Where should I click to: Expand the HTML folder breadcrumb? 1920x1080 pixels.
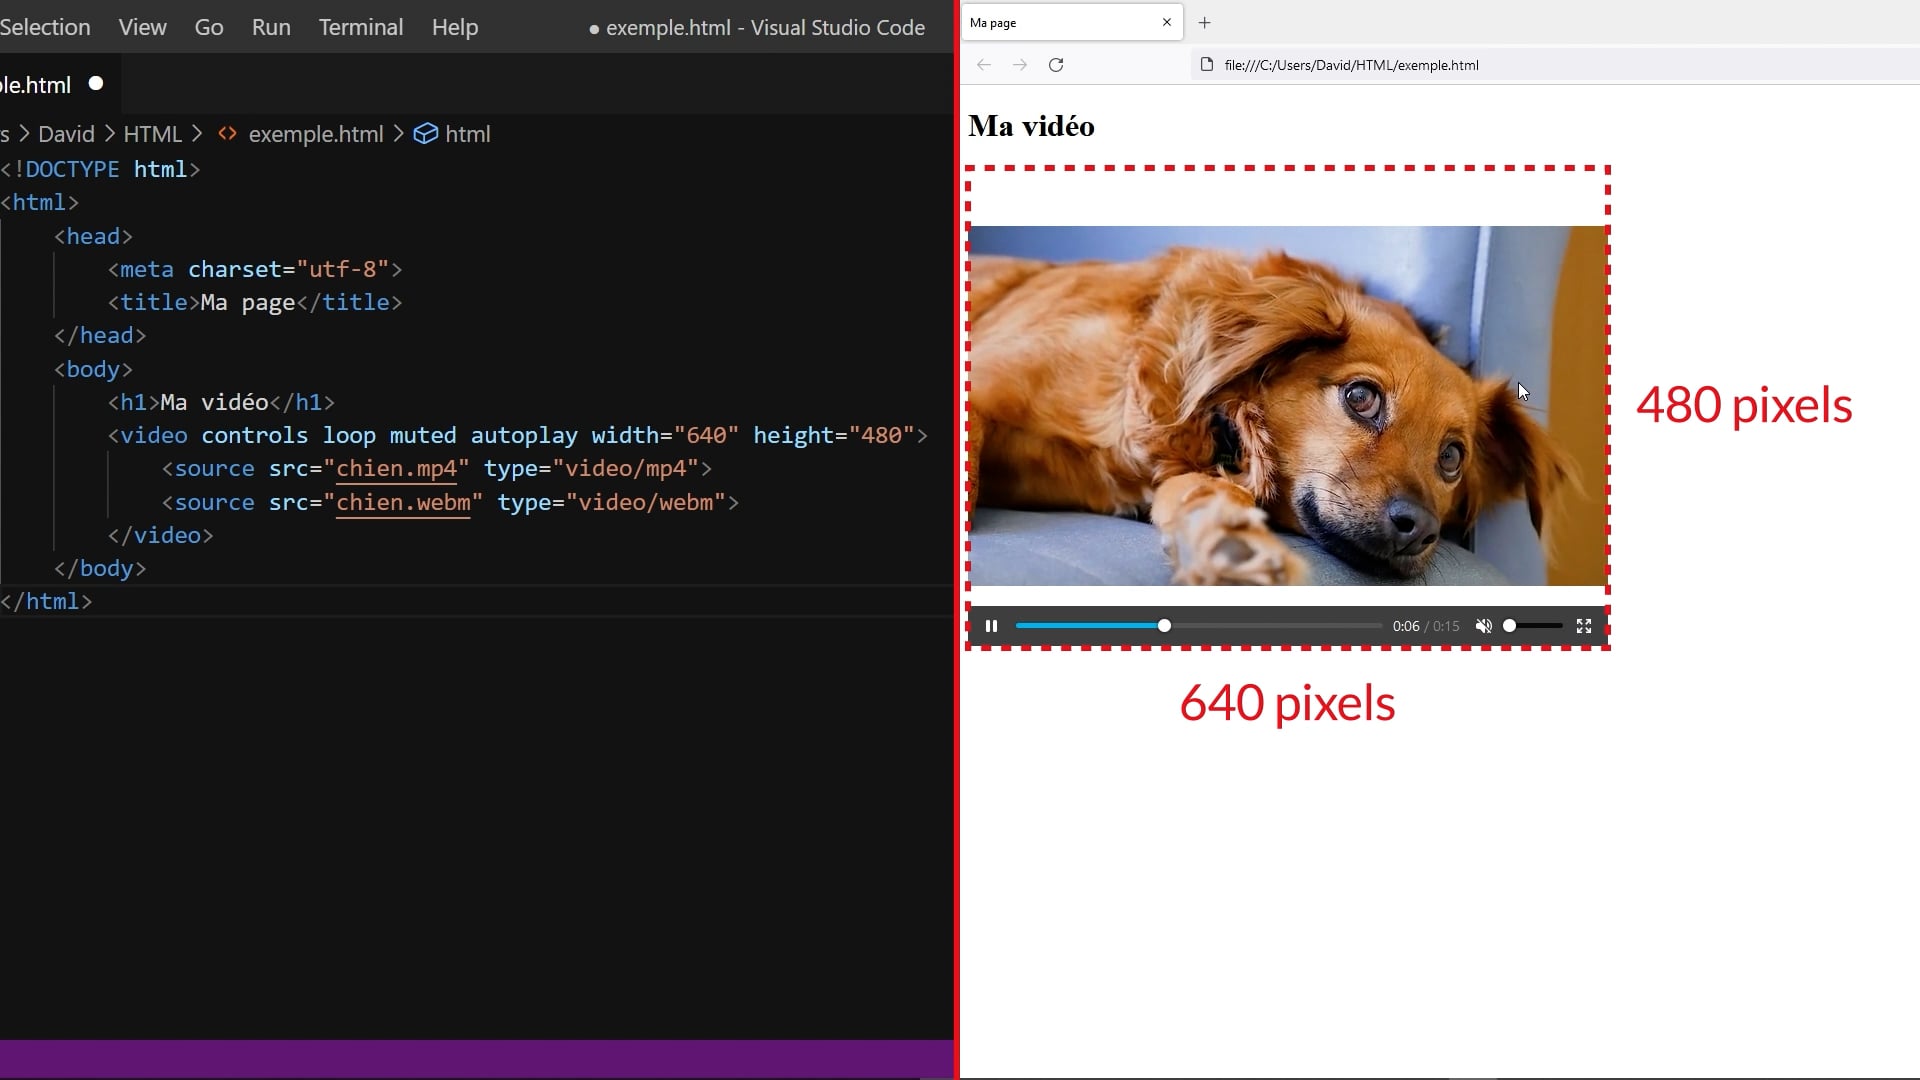click(152, 134)
